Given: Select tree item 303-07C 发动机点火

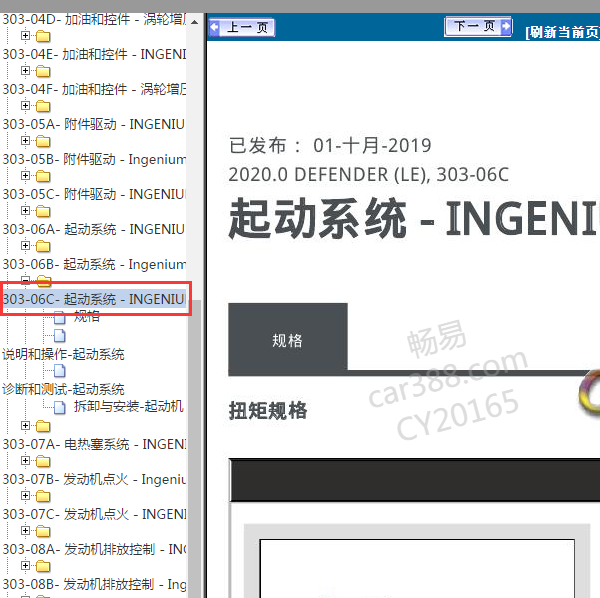Looking at the screenshot, I should tap(94, 514).
